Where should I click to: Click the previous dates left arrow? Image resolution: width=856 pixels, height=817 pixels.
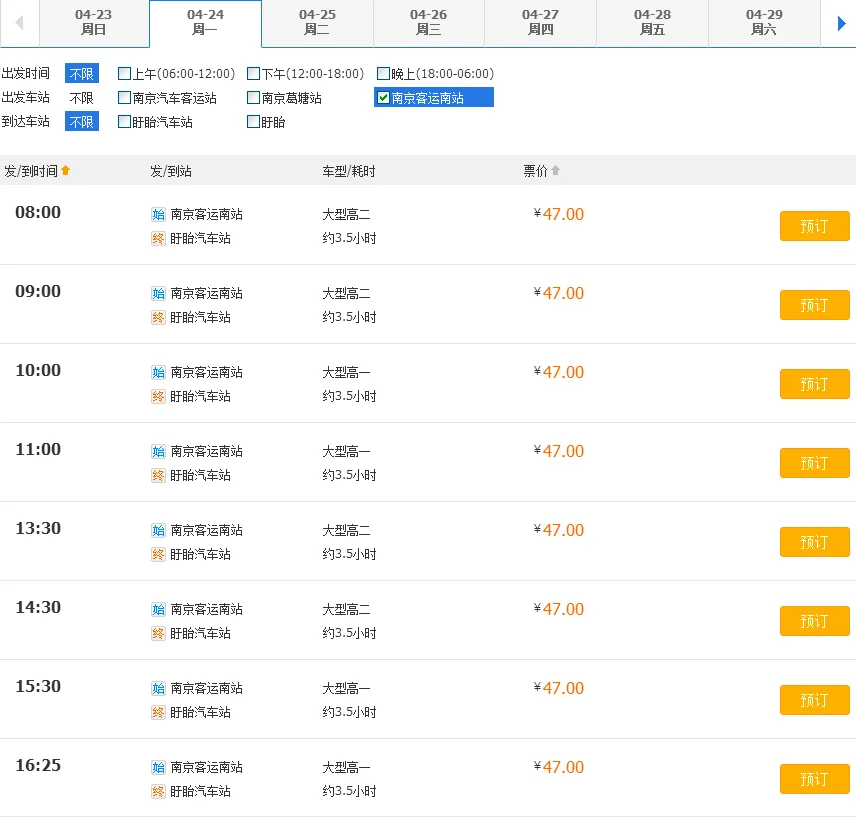[19, 23]
